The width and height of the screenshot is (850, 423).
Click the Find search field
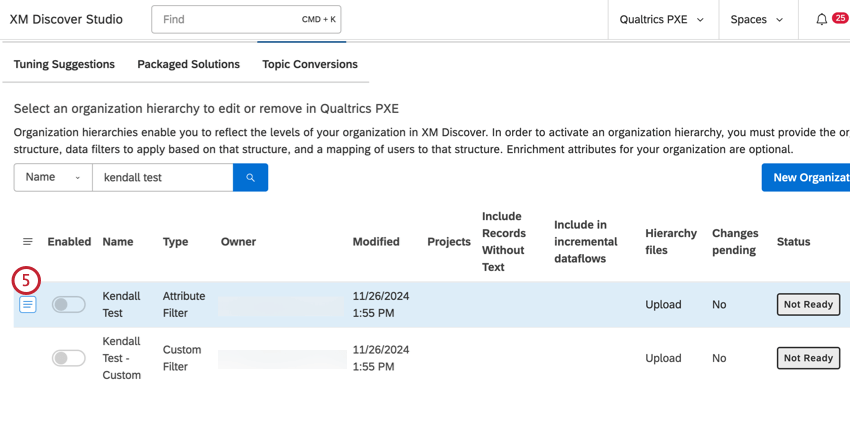coord(230,20)
